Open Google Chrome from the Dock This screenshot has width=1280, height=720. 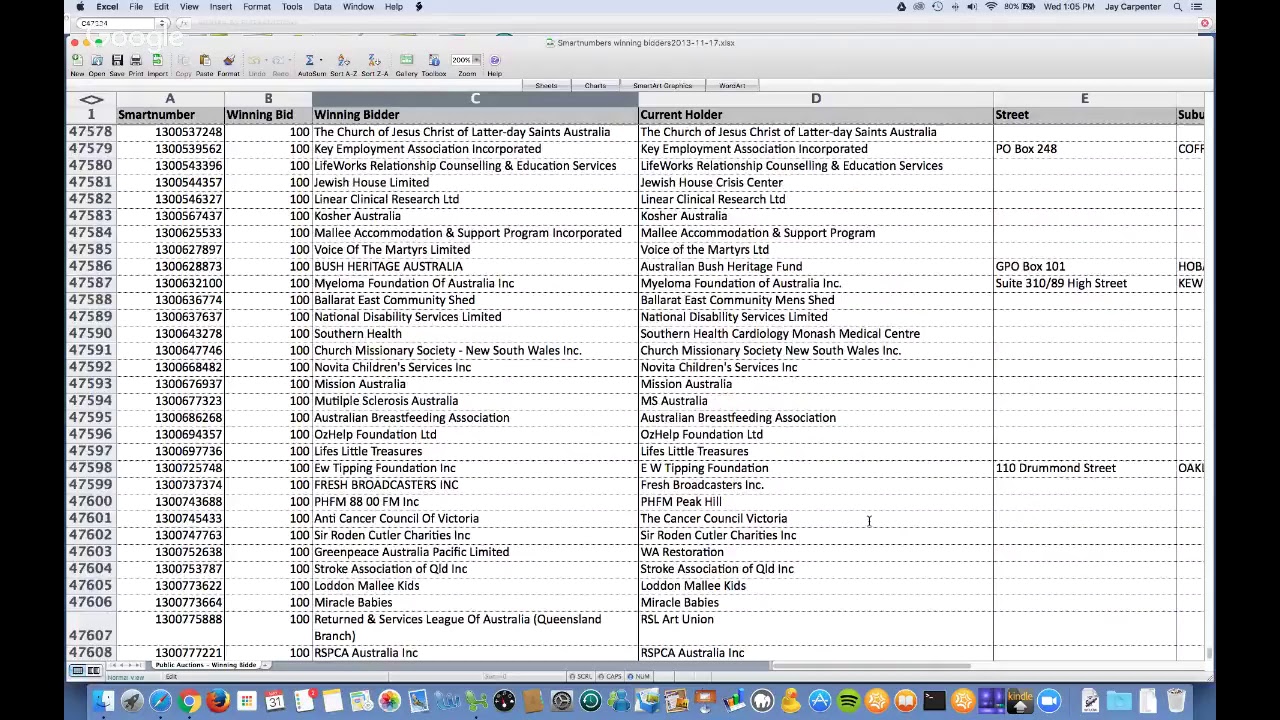click(189, 701)
